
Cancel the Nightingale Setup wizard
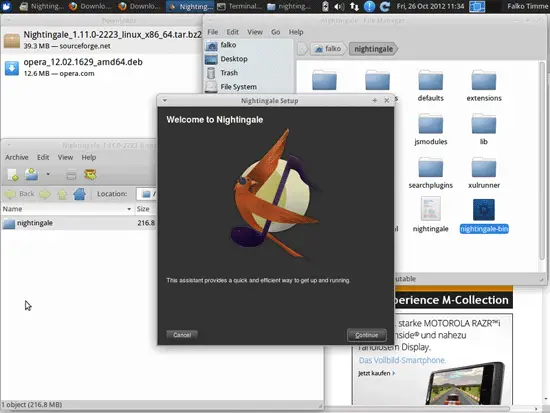pyautogui.click(x=182, y=335)
